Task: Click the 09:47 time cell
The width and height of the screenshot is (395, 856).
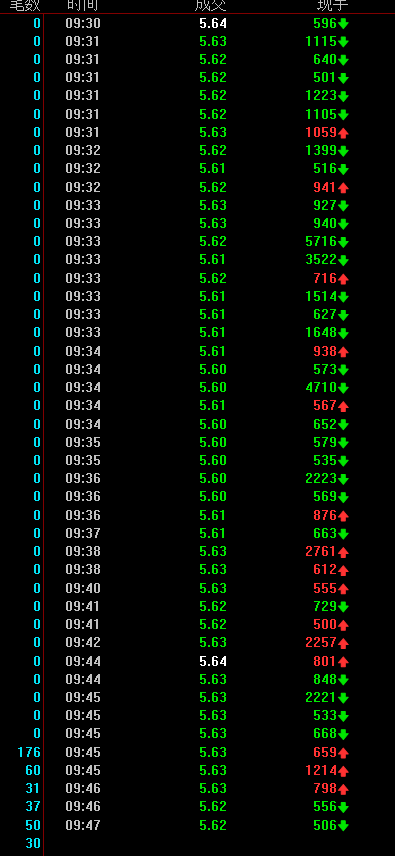Action: pos(83,825)
